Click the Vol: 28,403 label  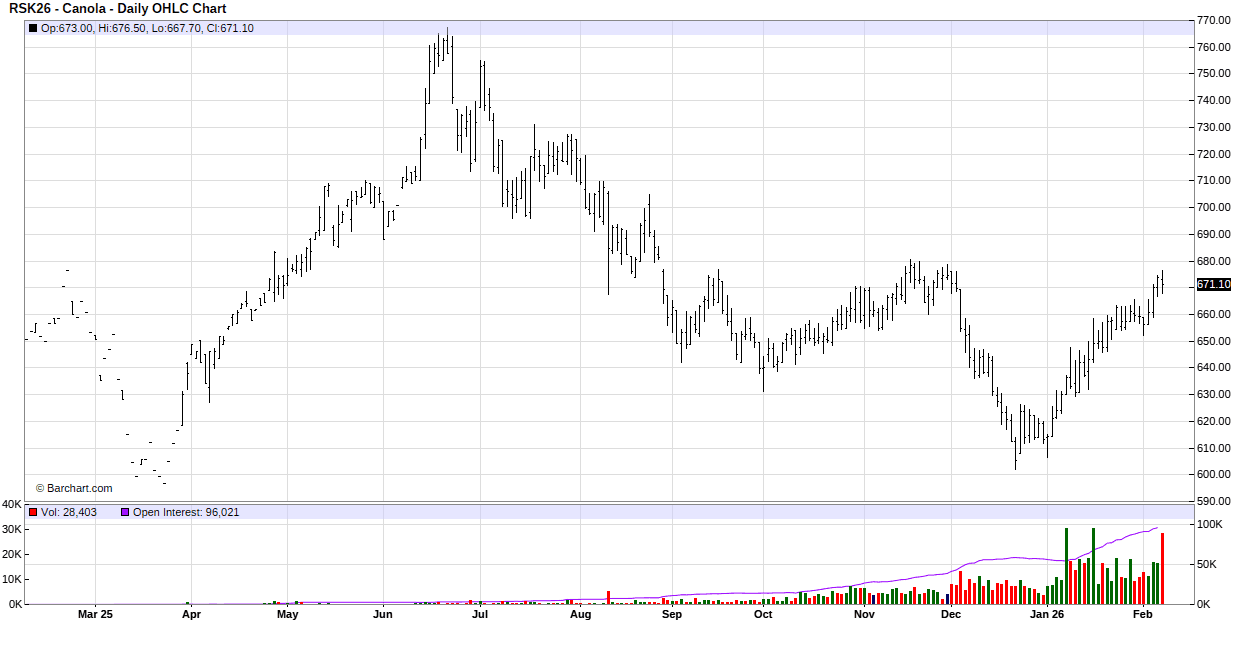coord(69,512)
